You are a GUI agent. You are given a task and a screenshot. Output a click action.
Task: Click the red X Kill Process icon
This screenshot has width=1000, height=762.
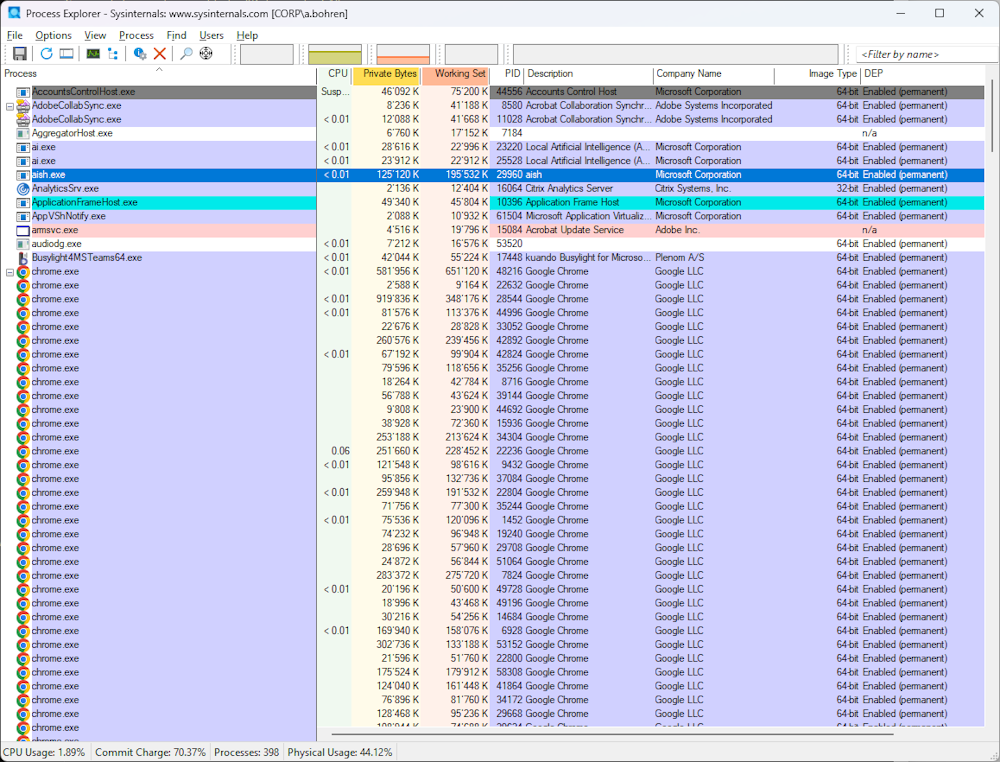pos(159,54)
